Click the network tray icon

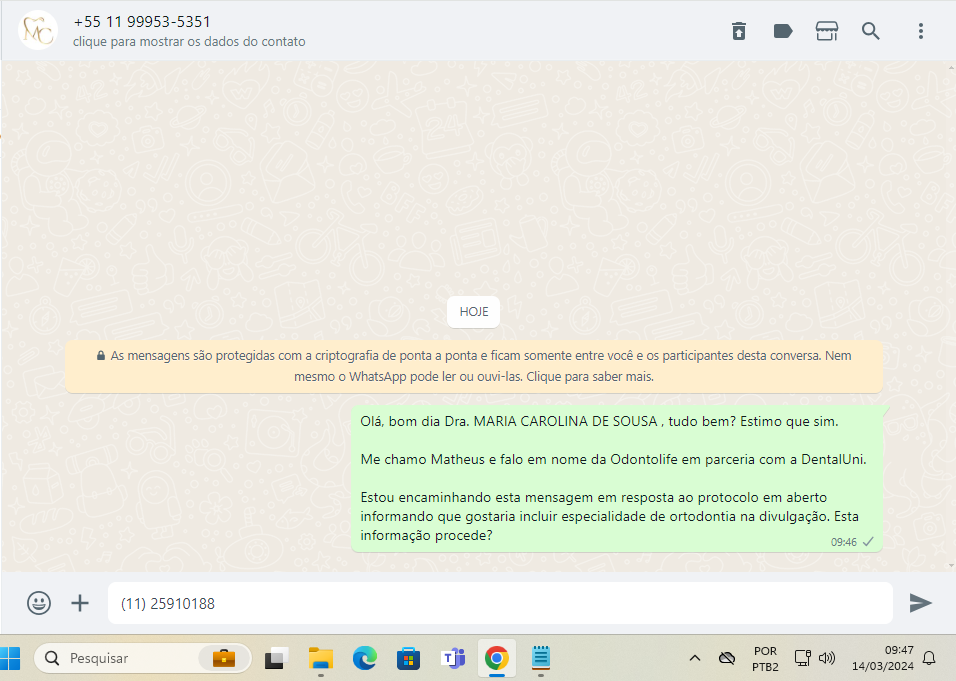coord(802,658)
